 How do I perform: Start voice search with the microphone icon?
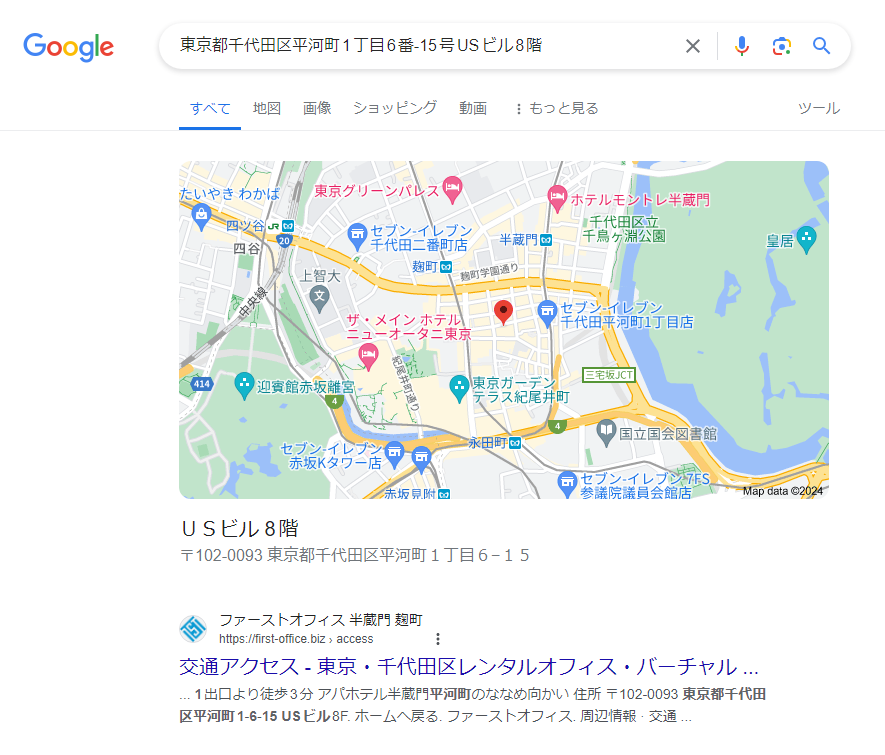[742, 46]
